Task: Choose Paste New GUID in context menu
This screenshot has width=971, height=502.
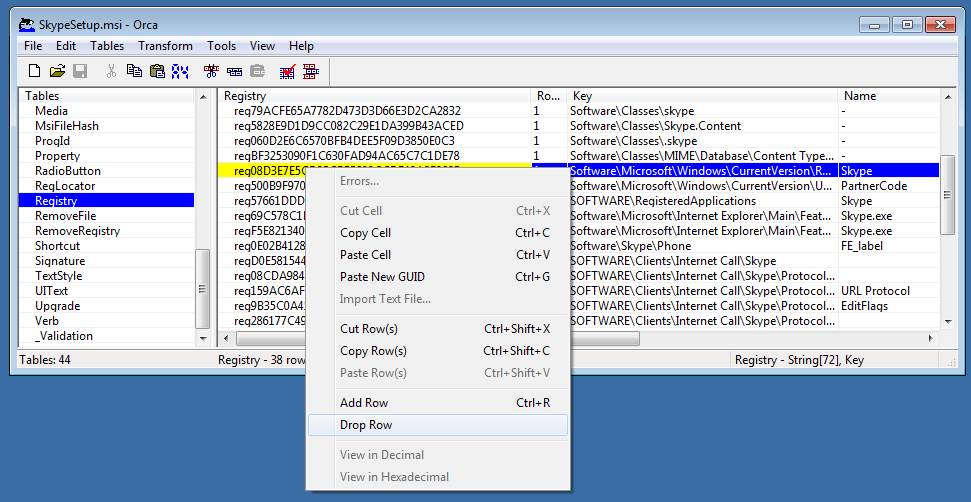Action: 438,277
